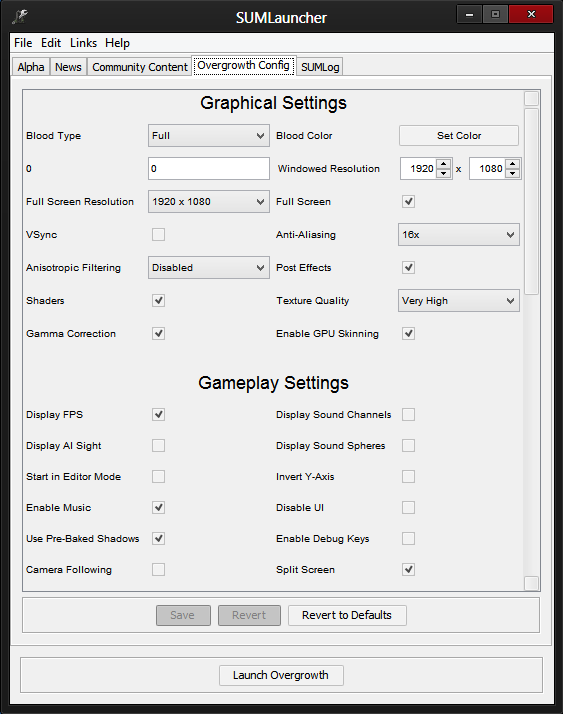Click the windowed resolution width field 1920
This screenshot has height=714, width=563.
(418, 168)
